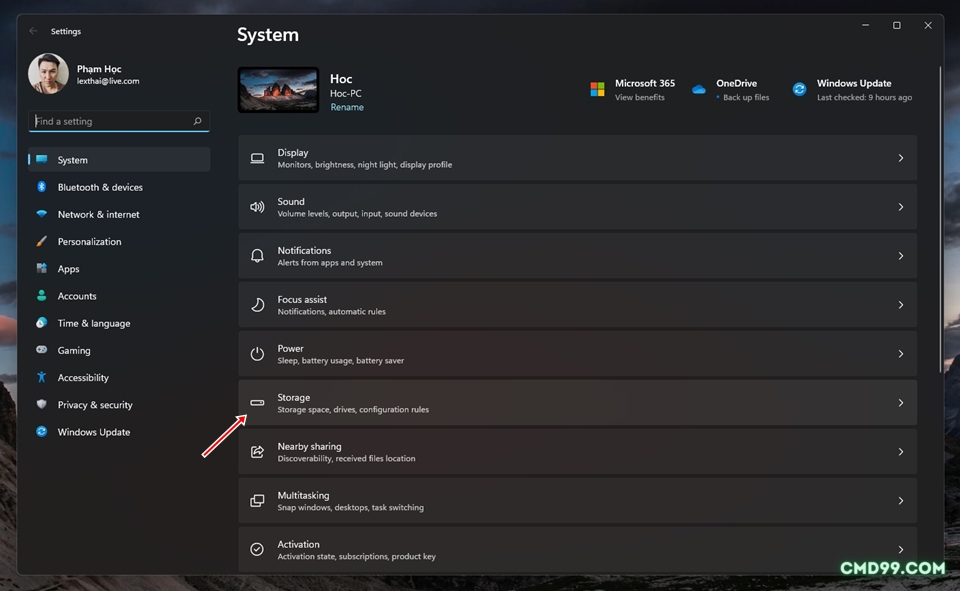Click the Notifications bell icon
960x591 pixels.
pyautogui.click(x=257, y=255)
